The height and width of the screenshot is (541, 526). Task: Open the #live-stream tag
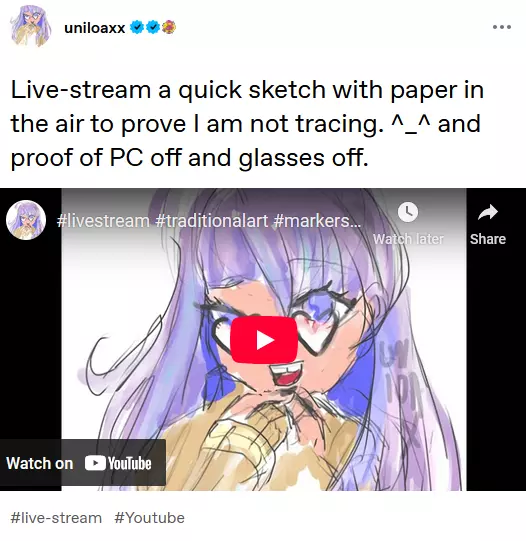(x=56, y=518)
